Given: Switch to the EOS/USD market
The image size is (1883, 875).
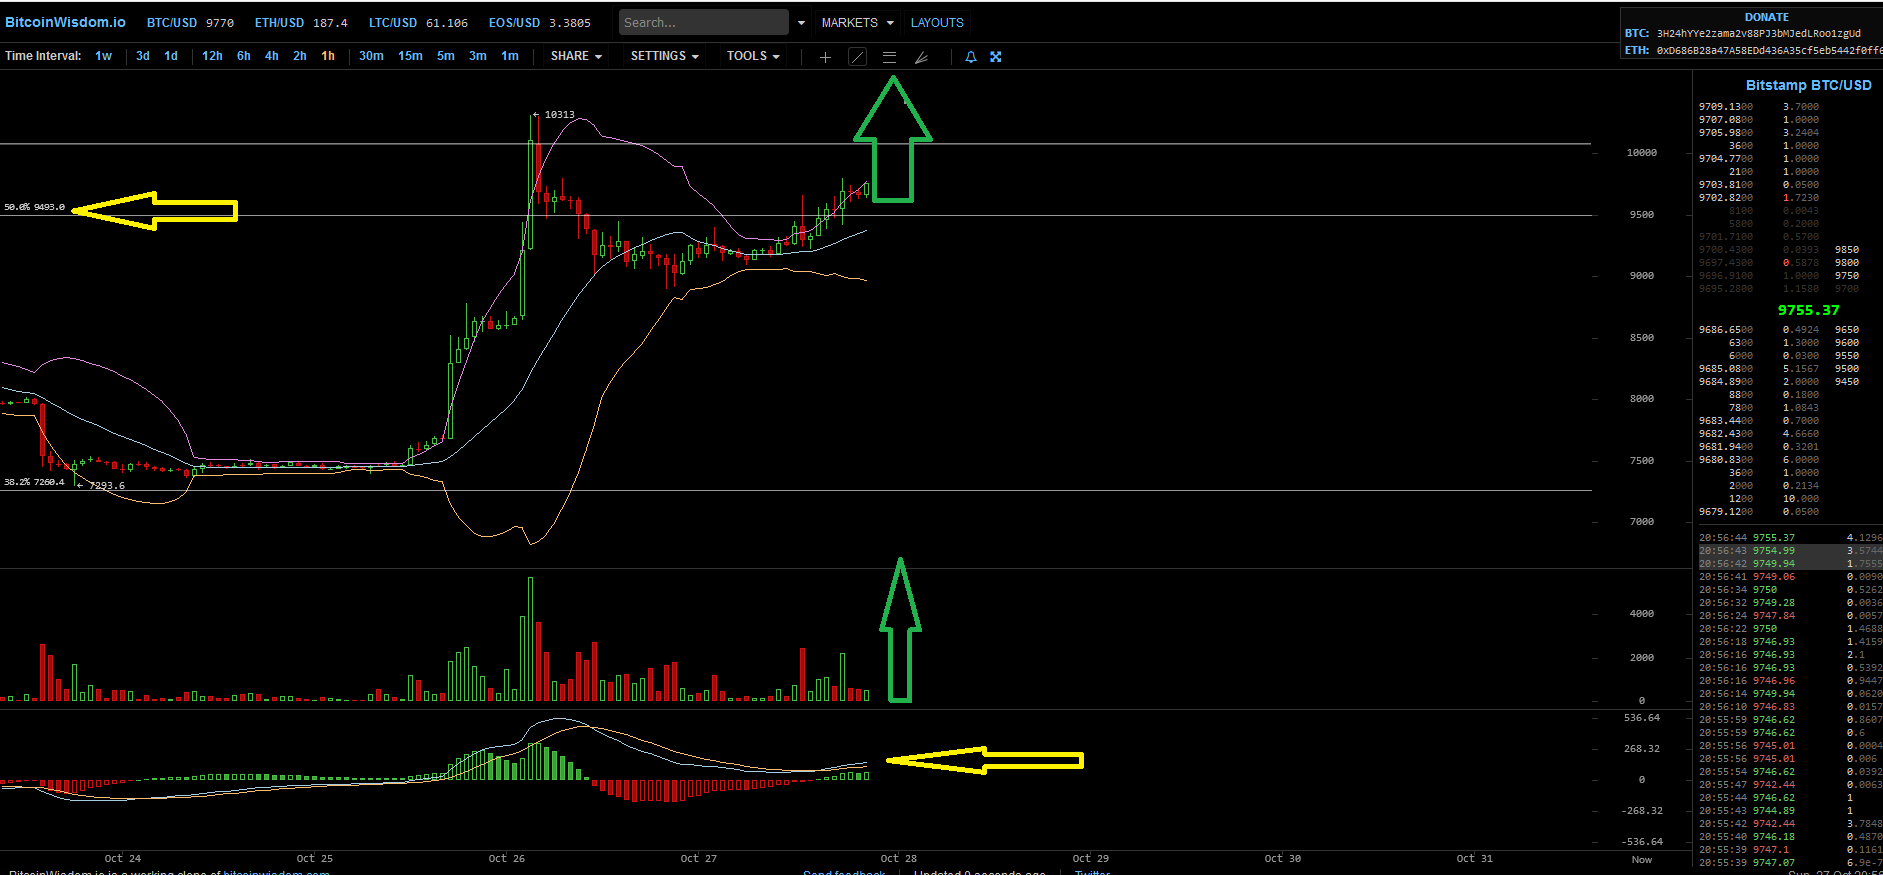Looking at the screenshot, I should (539, 23).
